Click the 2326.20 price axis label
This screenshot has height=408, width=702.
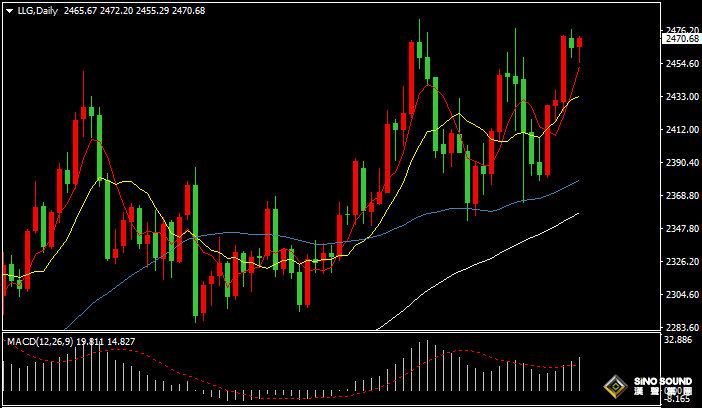point(680,261)
